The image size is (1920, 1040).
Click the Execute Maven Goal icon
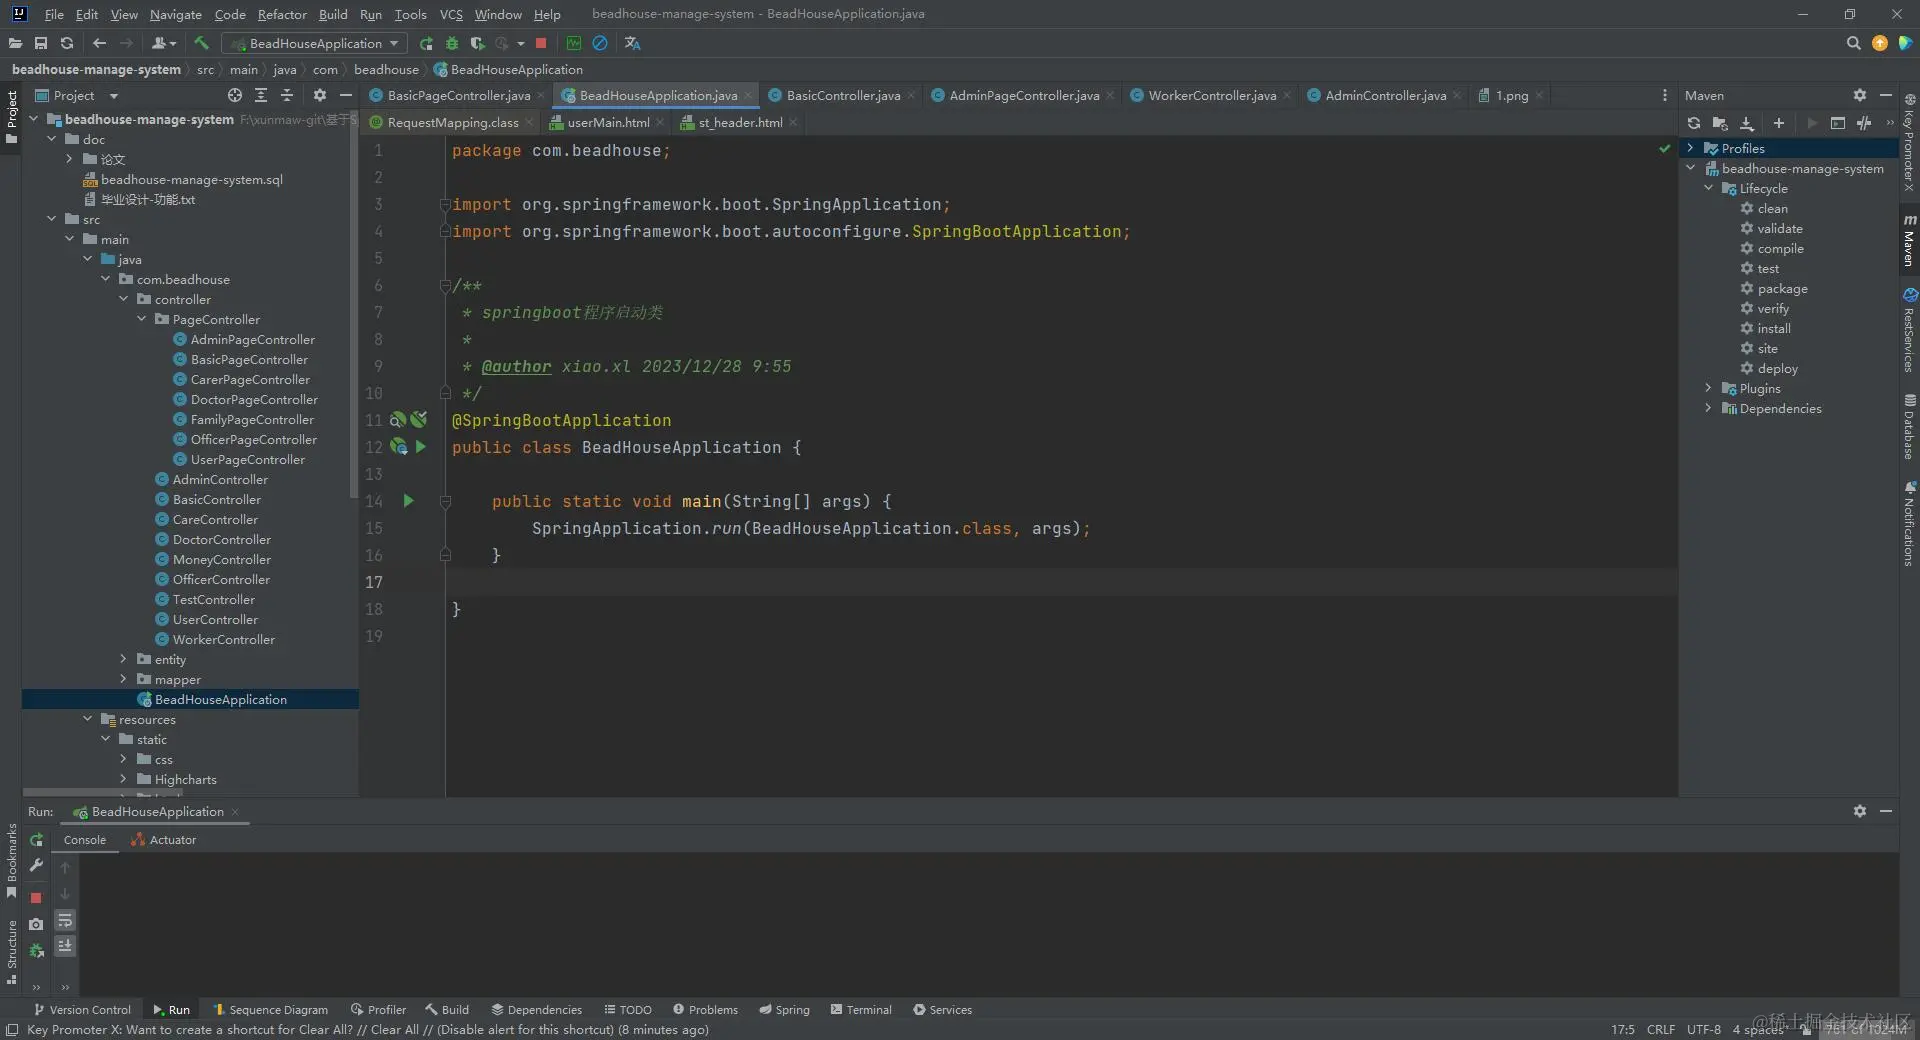1837,123
